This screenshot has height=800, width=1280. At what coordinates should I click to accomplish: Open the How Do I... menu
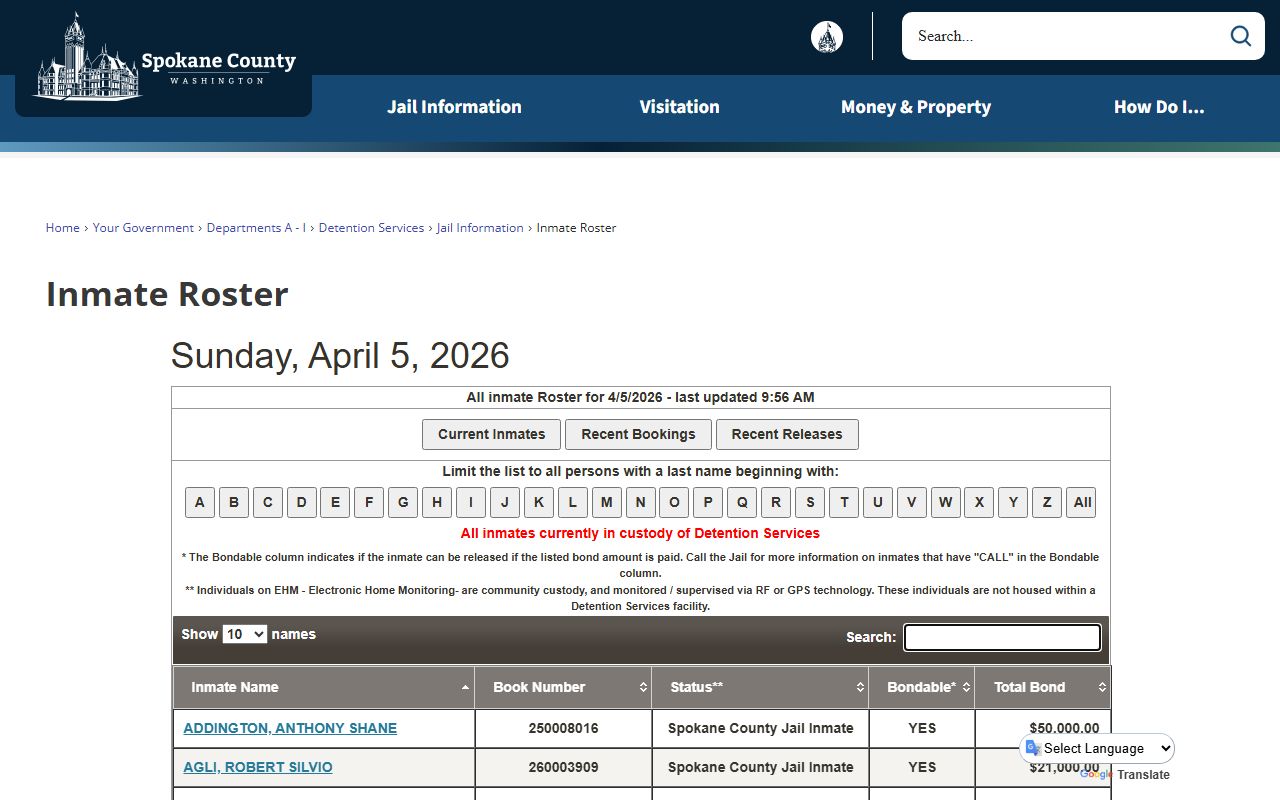click(x=1158, y=107)
